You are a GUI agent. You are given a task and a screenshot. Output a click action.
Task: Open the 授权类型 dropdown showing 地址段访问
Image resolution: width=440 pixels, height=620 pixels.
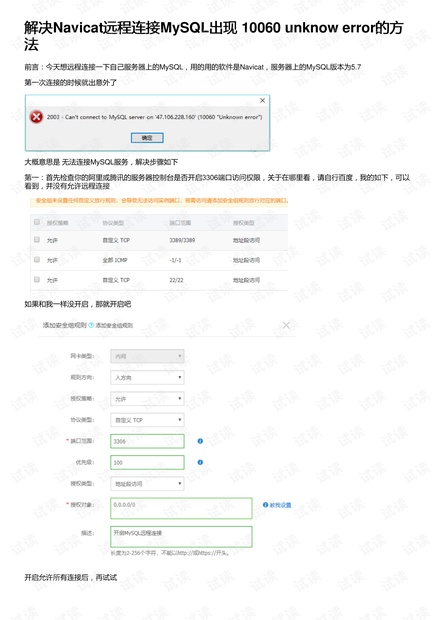click(x=147, y=484)
